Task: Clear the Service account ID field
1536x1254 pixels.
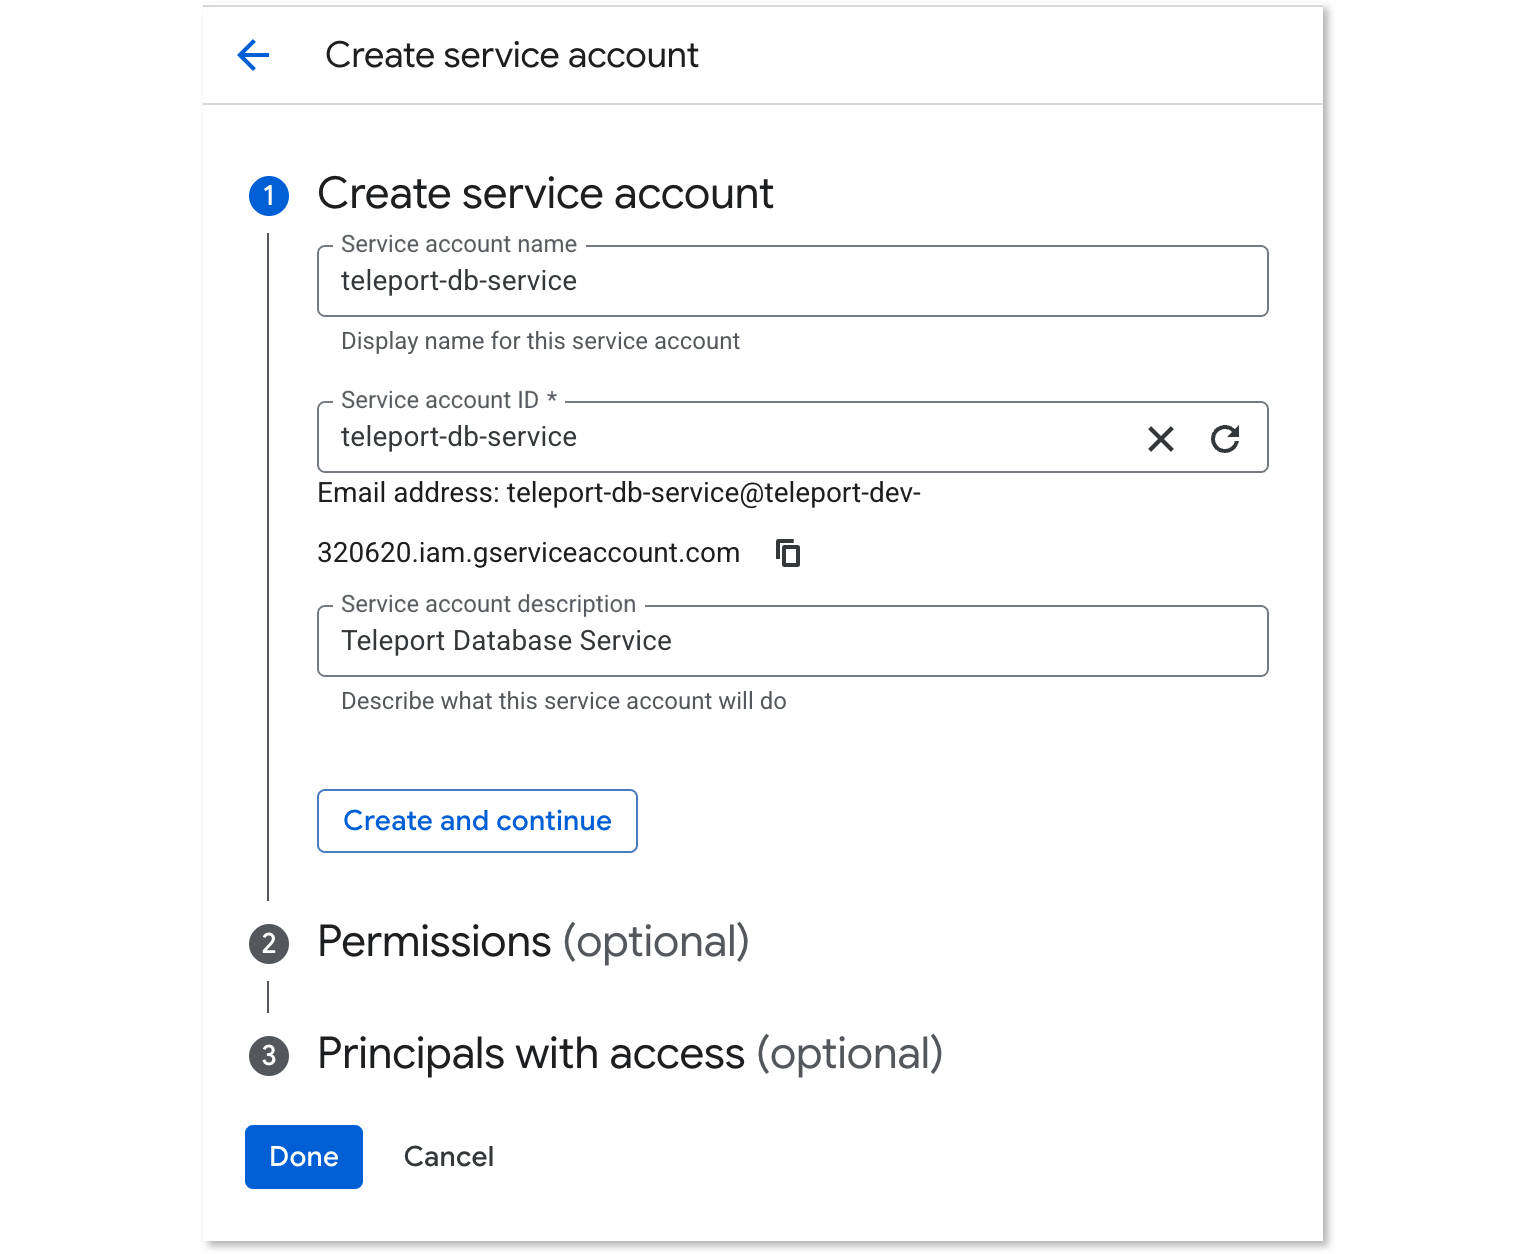Action: [1160, 438]
